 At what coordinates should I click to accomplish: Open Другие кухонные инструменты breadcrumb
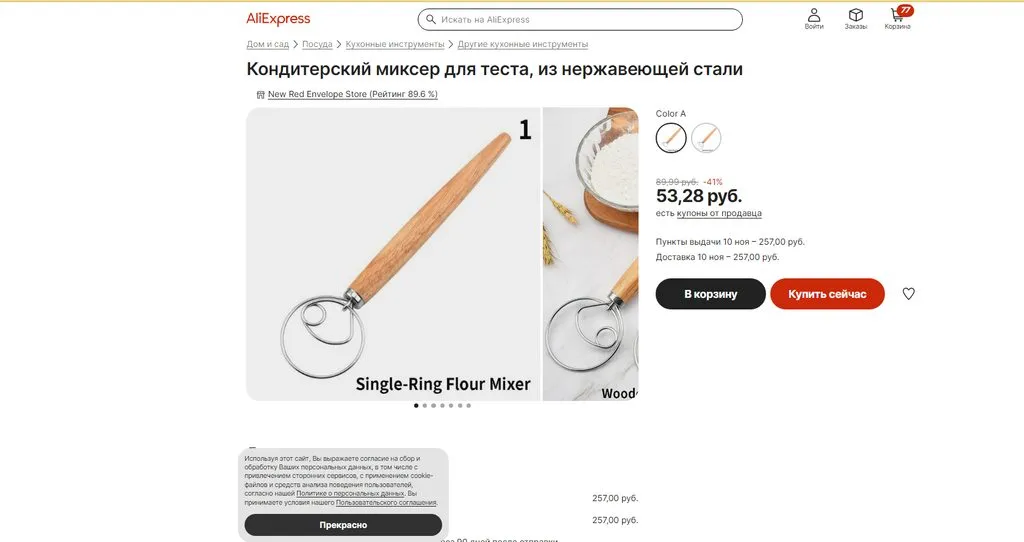[x=522, y=44]
